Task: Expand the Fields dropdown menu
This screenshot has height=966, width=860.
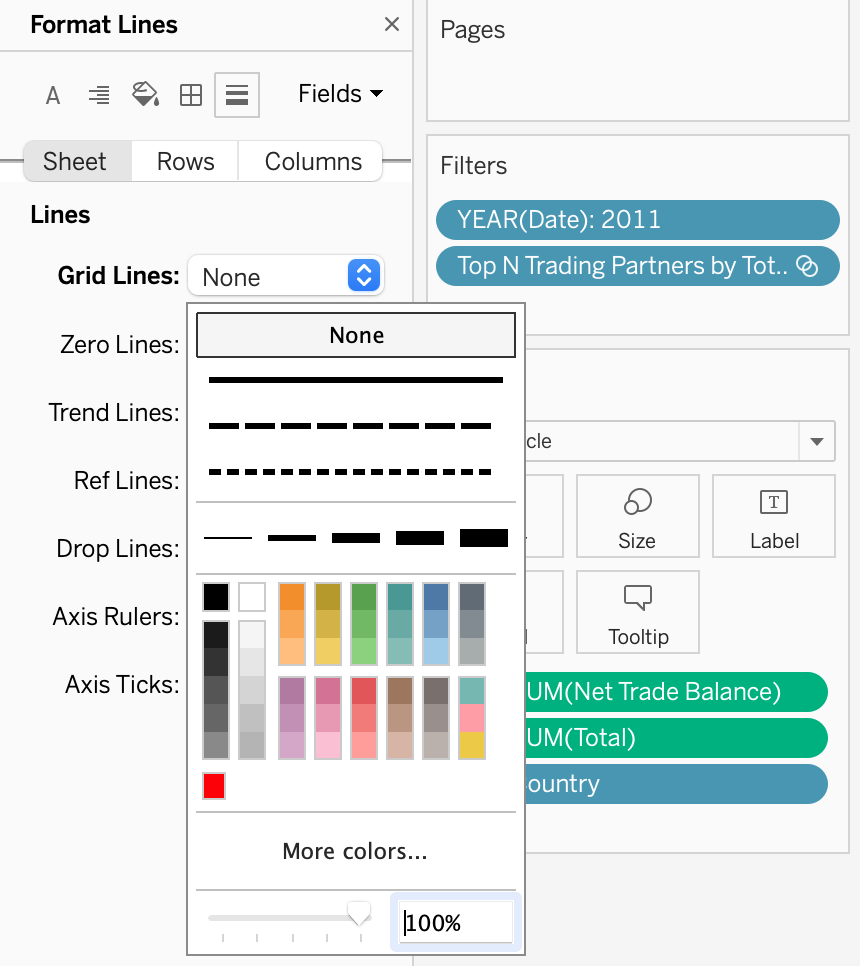Action: coord(341,94)
